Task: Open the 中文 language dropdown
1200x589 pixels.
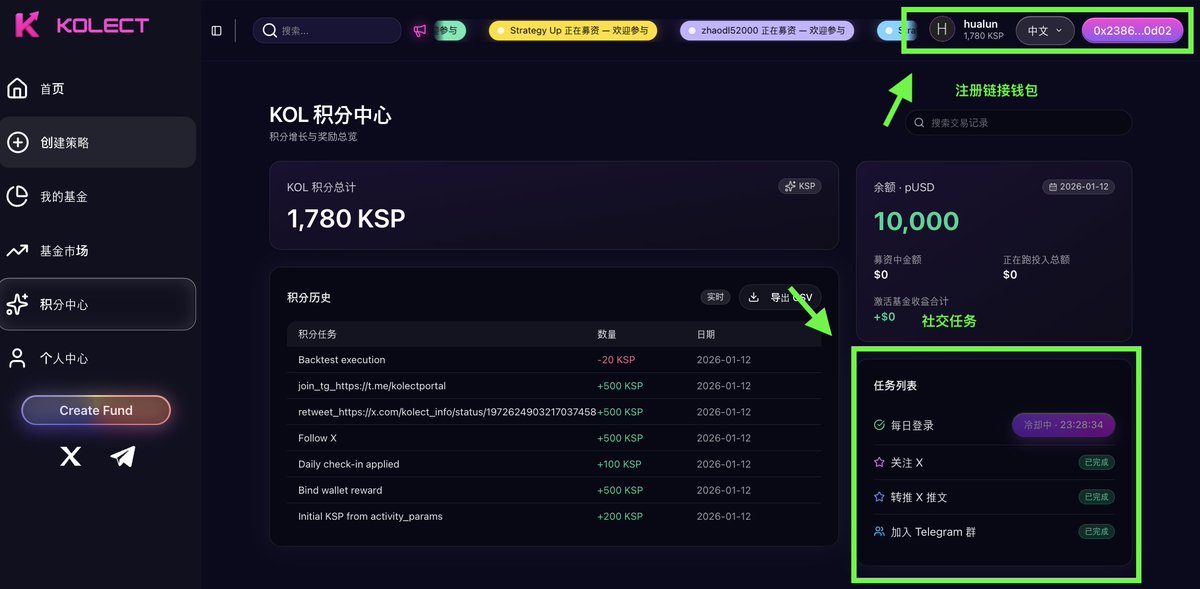Action: click(x=1045, y=31)
